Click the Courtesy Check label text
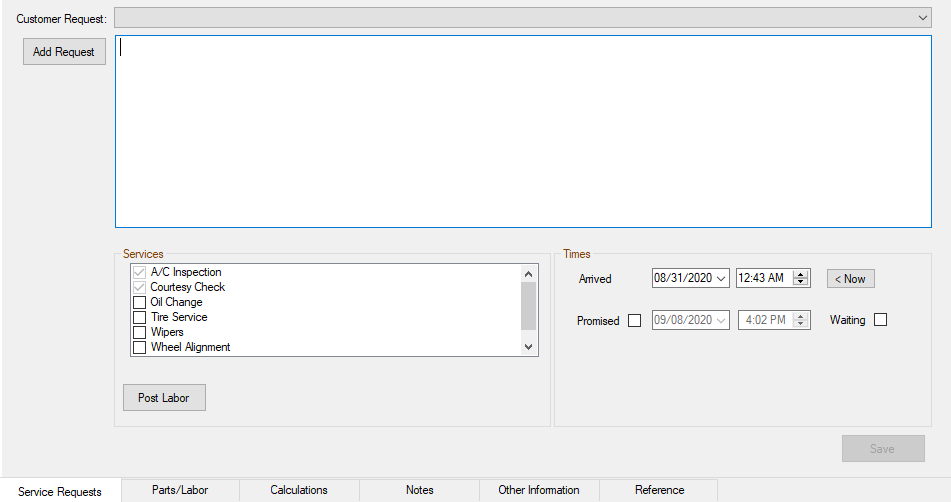This screenshot has height=502, width=951. coord(187,287)
